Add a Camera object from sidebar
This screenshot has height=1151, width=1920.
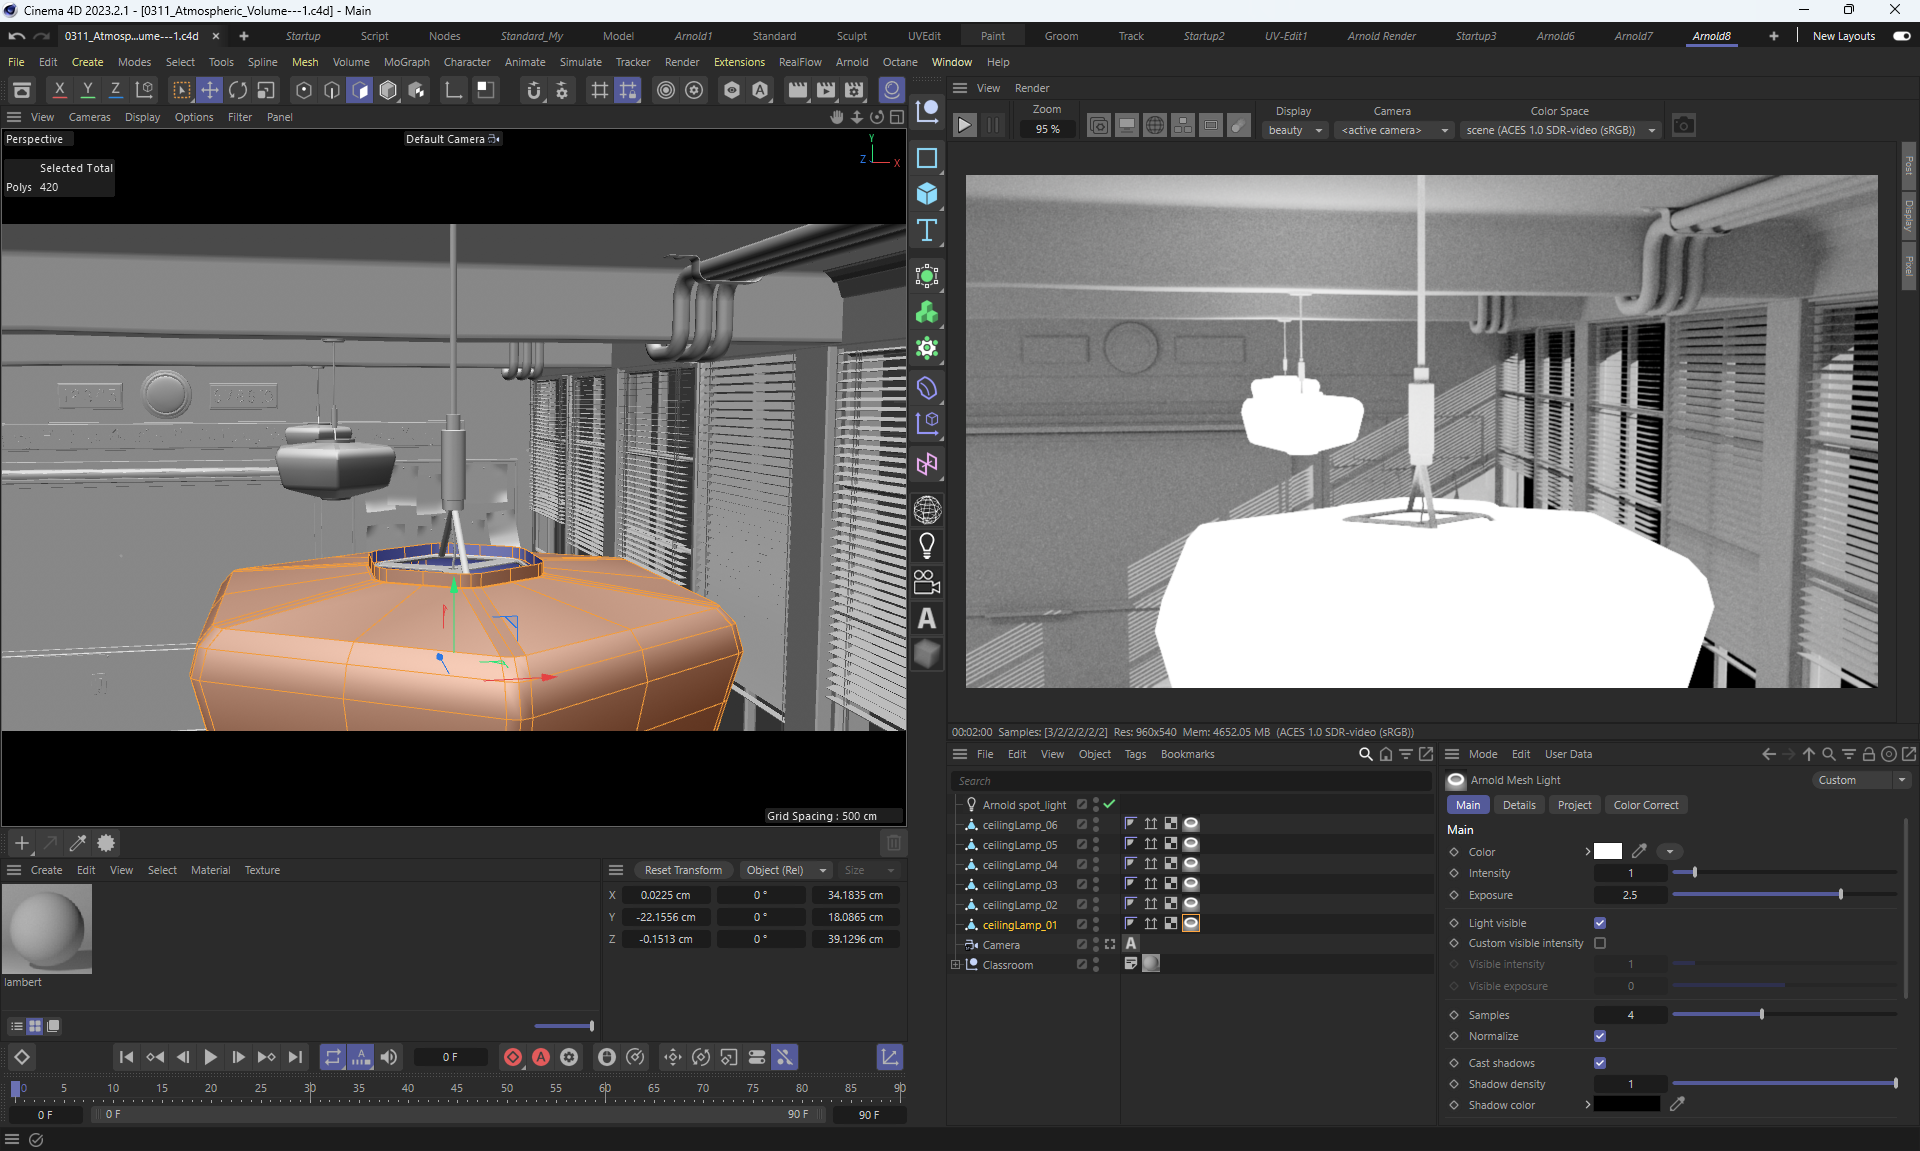(x=927, y=582)
